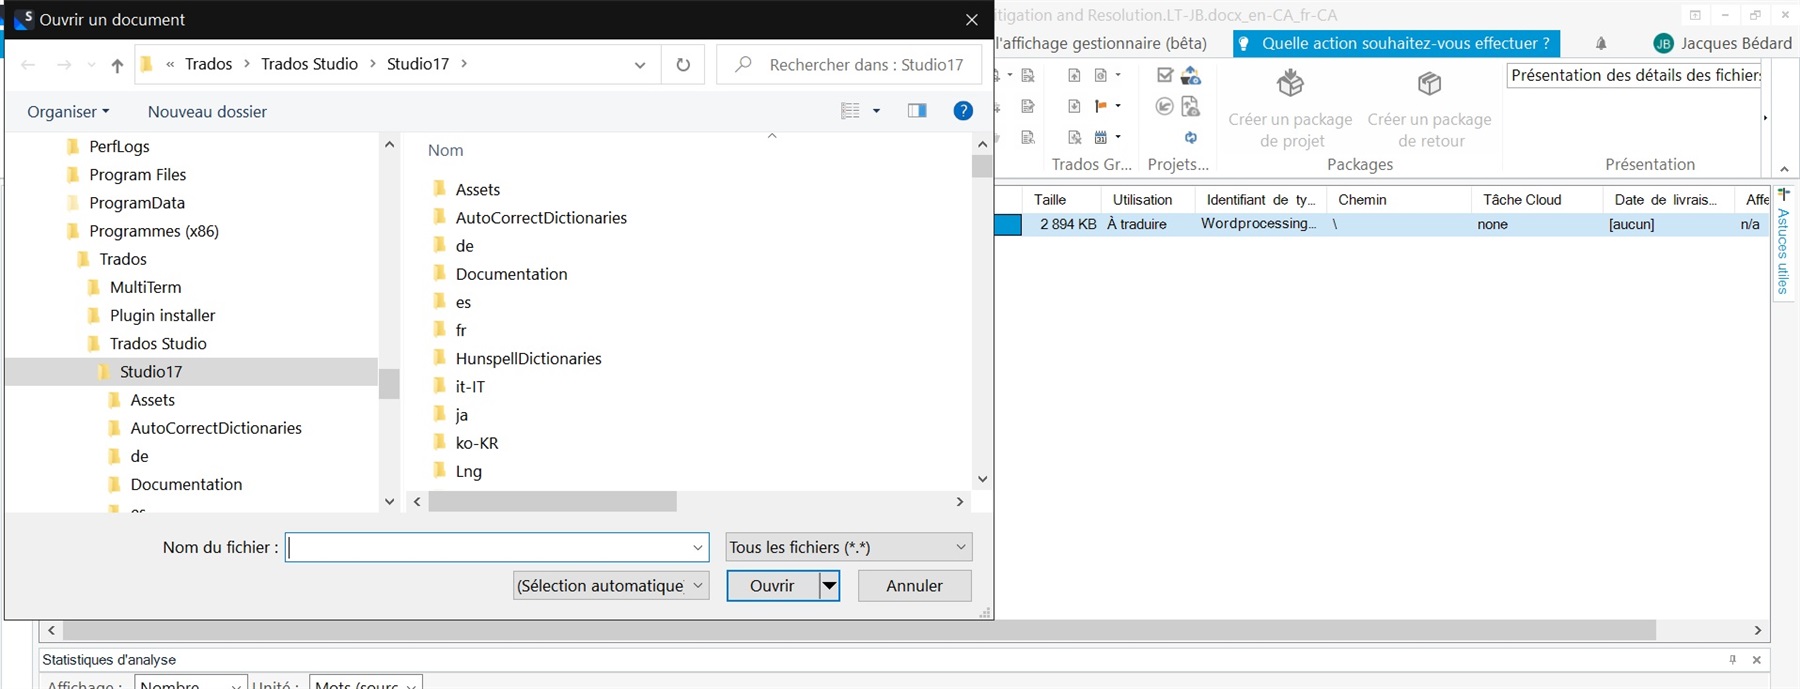1800x689 pixels.
Task: Click the calendar icon in Trados GroupShare
Action: point(1101,137)
